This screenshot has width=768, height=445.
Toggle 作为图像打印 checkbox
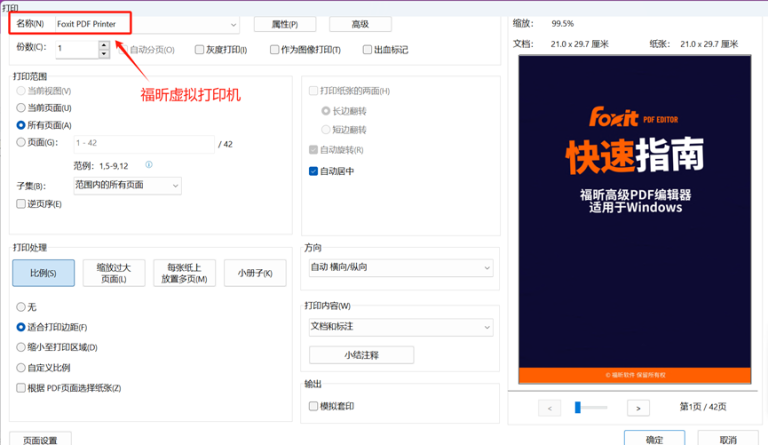click(x=274, y=49)
